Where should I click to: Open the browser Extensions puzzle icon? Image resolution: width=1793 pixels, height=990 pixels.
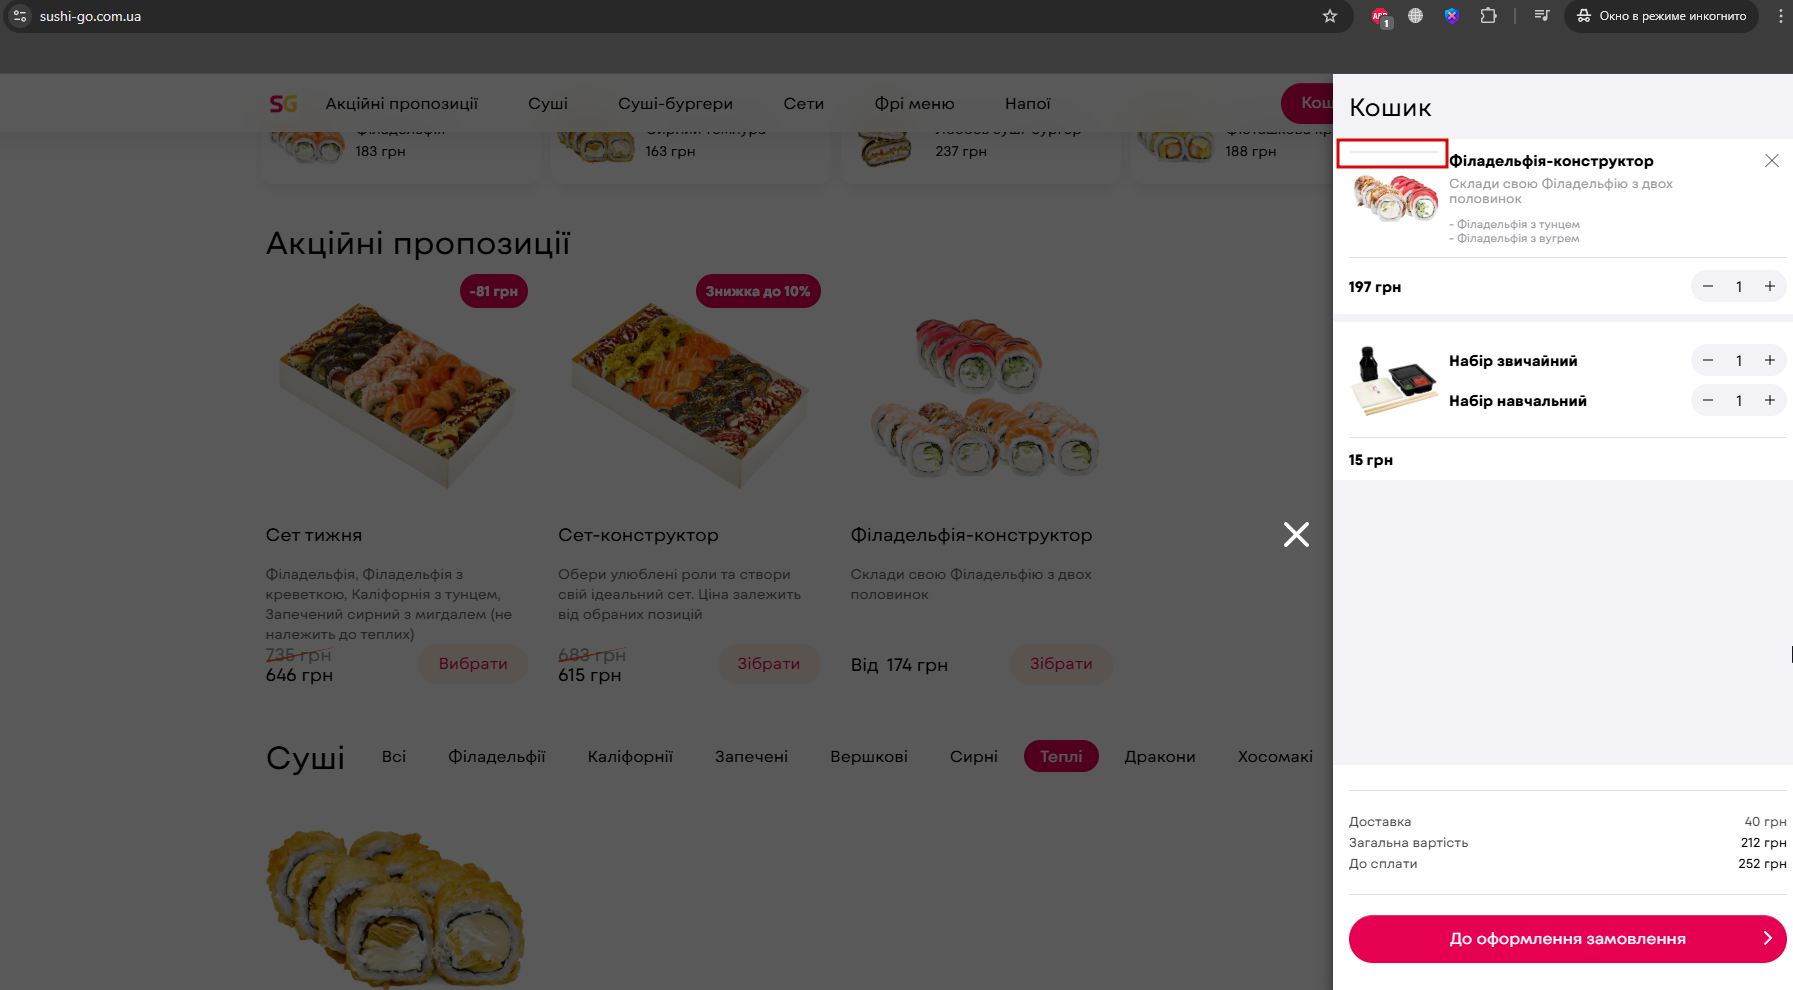[1488, 16]
